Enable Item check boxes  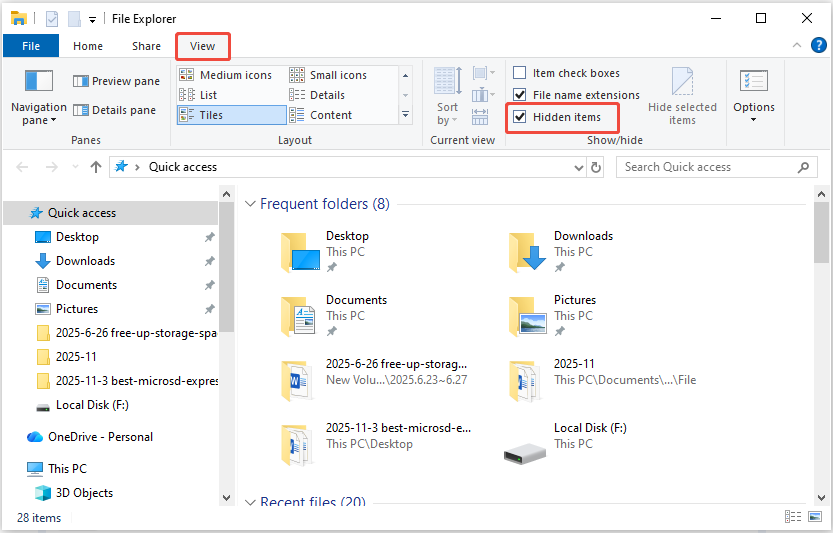pyautogui.click(x=520, y=73)
